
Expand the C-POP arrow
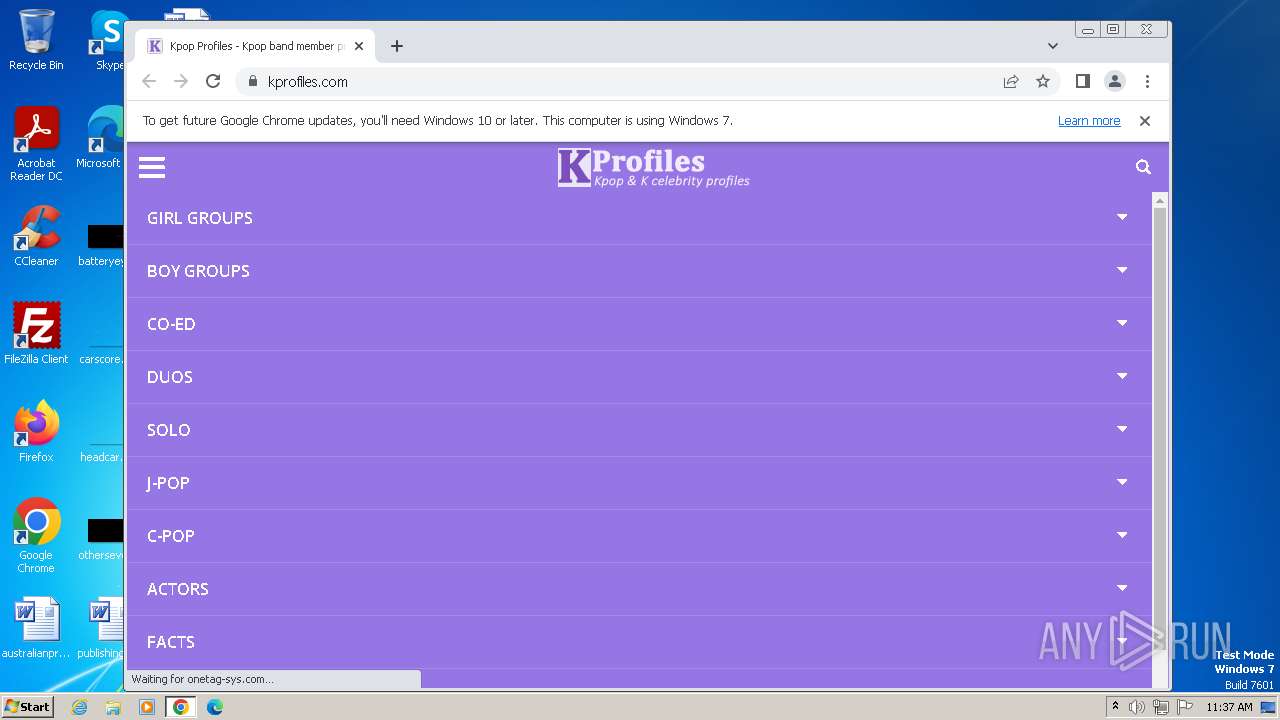[1122, 535]
